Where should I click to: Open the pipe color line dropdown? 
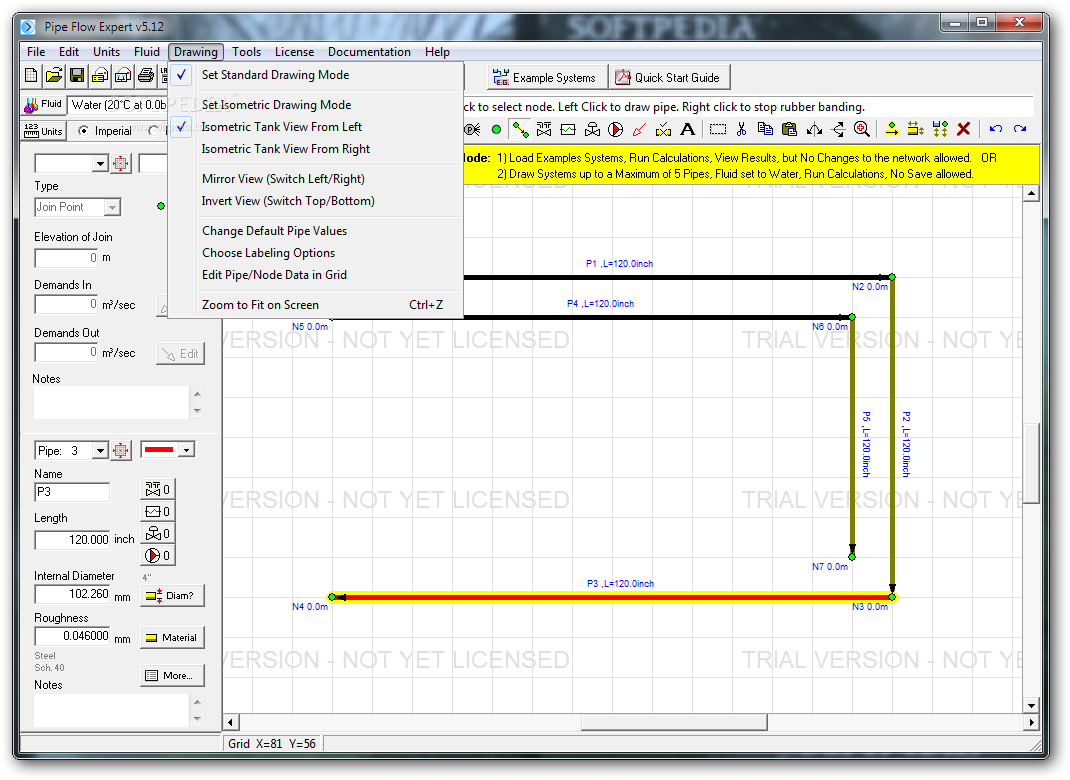pos(186,450)
